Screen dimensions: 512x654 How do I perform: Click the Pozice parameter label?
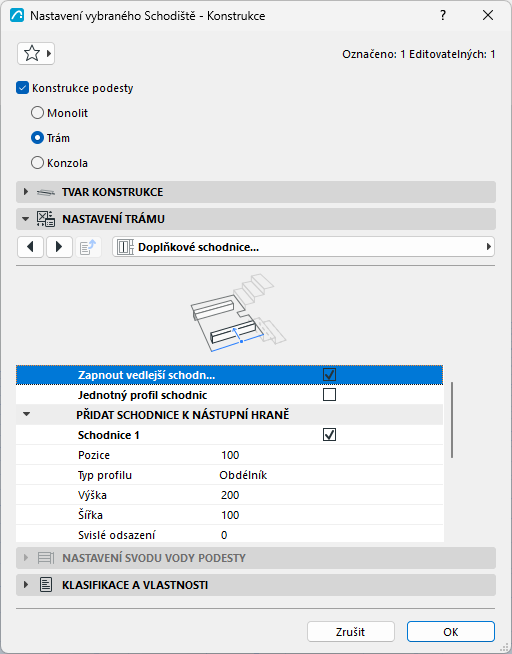94,455
